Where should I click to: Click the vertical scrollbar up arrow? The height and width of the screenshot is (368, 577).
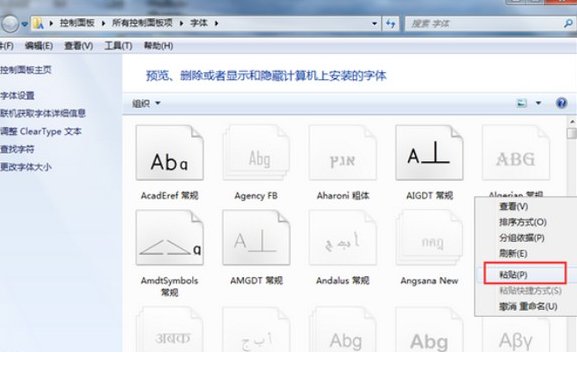tap(572, 121)
